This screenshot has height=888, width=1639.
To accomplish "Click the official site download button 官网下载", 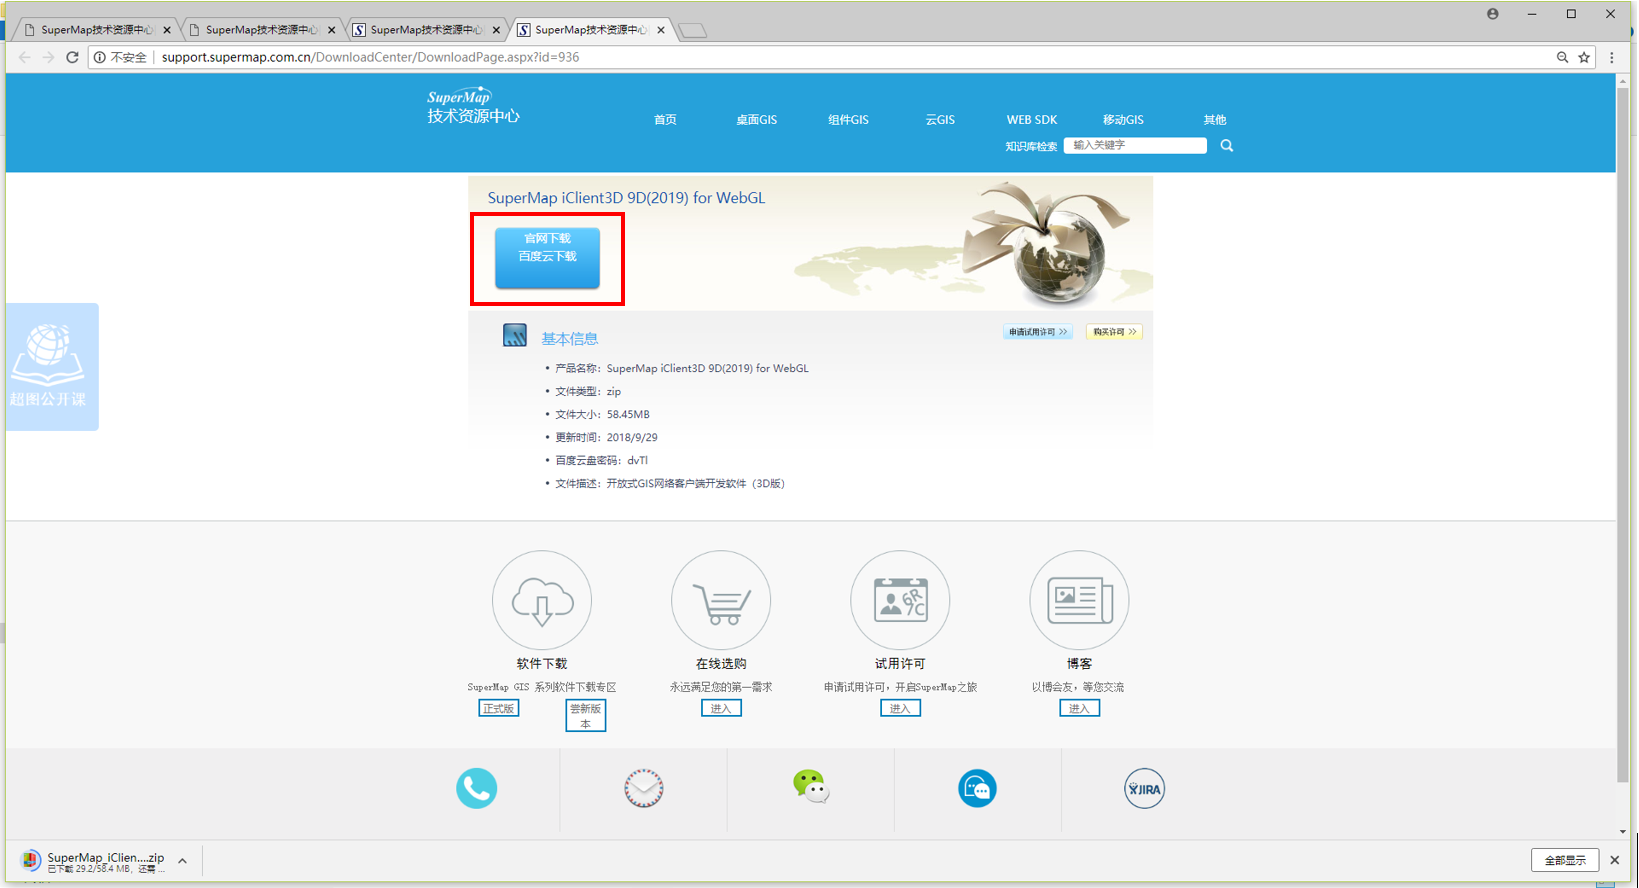I will point(547,239).
